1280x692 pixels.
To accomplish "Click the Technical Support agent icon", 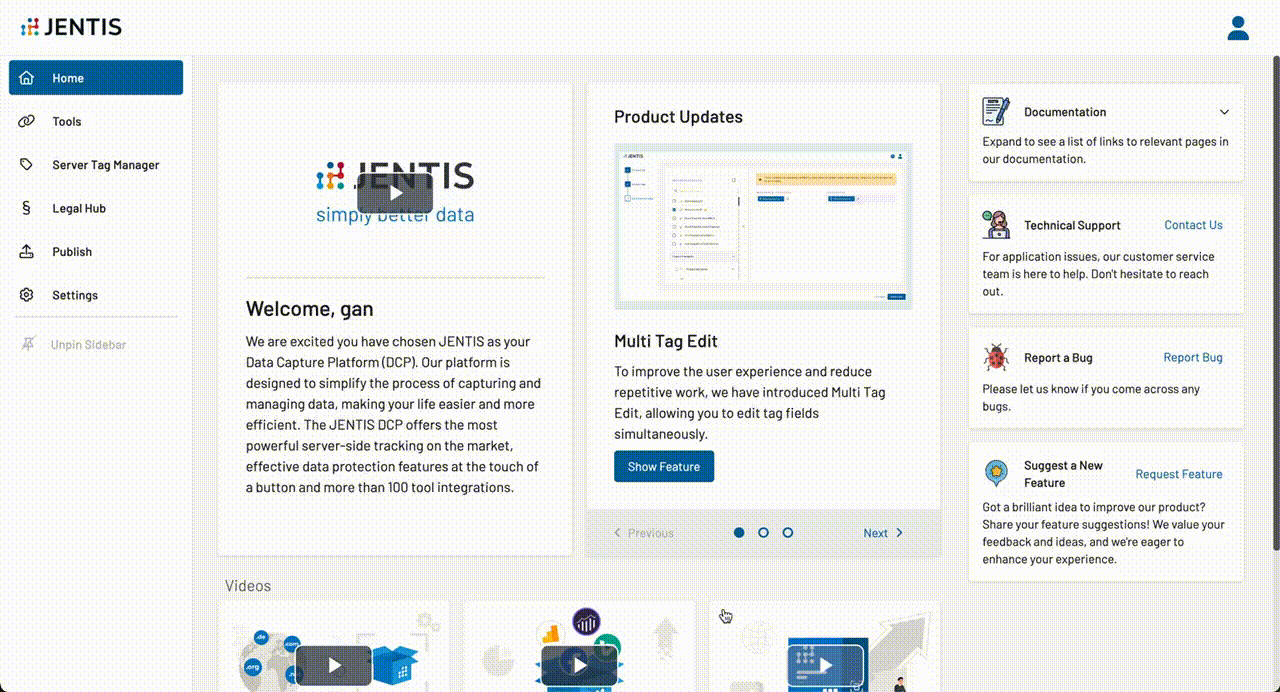I will [x=996, y=224].
